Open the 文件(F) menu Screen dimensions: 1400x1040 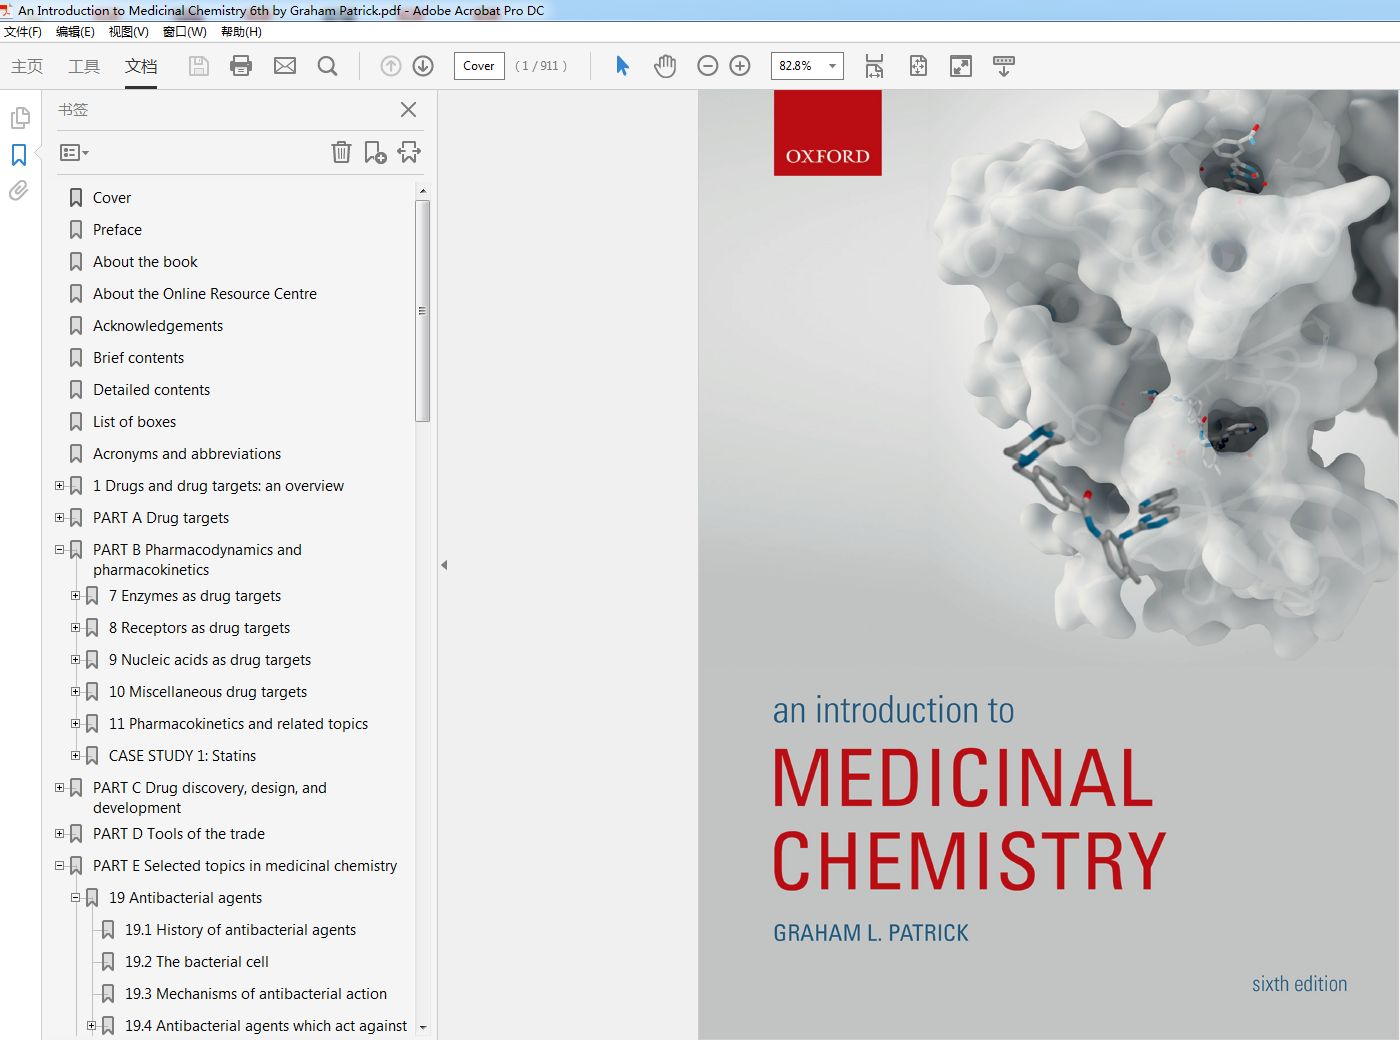(x=23, y=32)
